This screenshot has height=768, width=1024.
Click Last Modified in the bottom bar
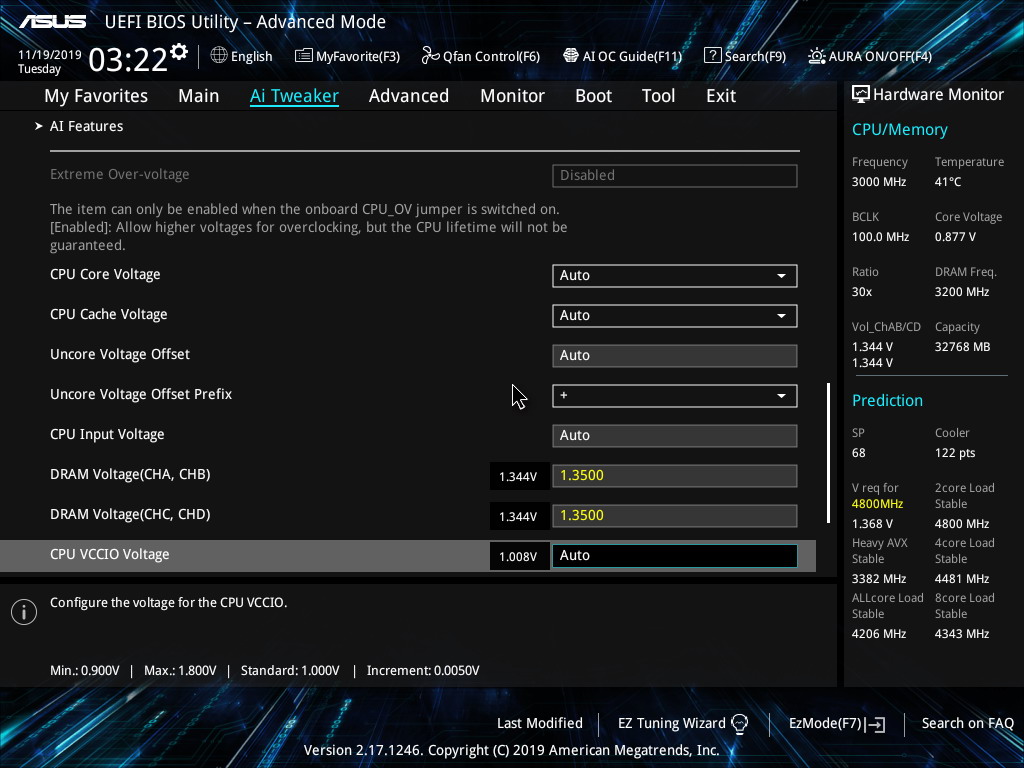tap(539, 724)
